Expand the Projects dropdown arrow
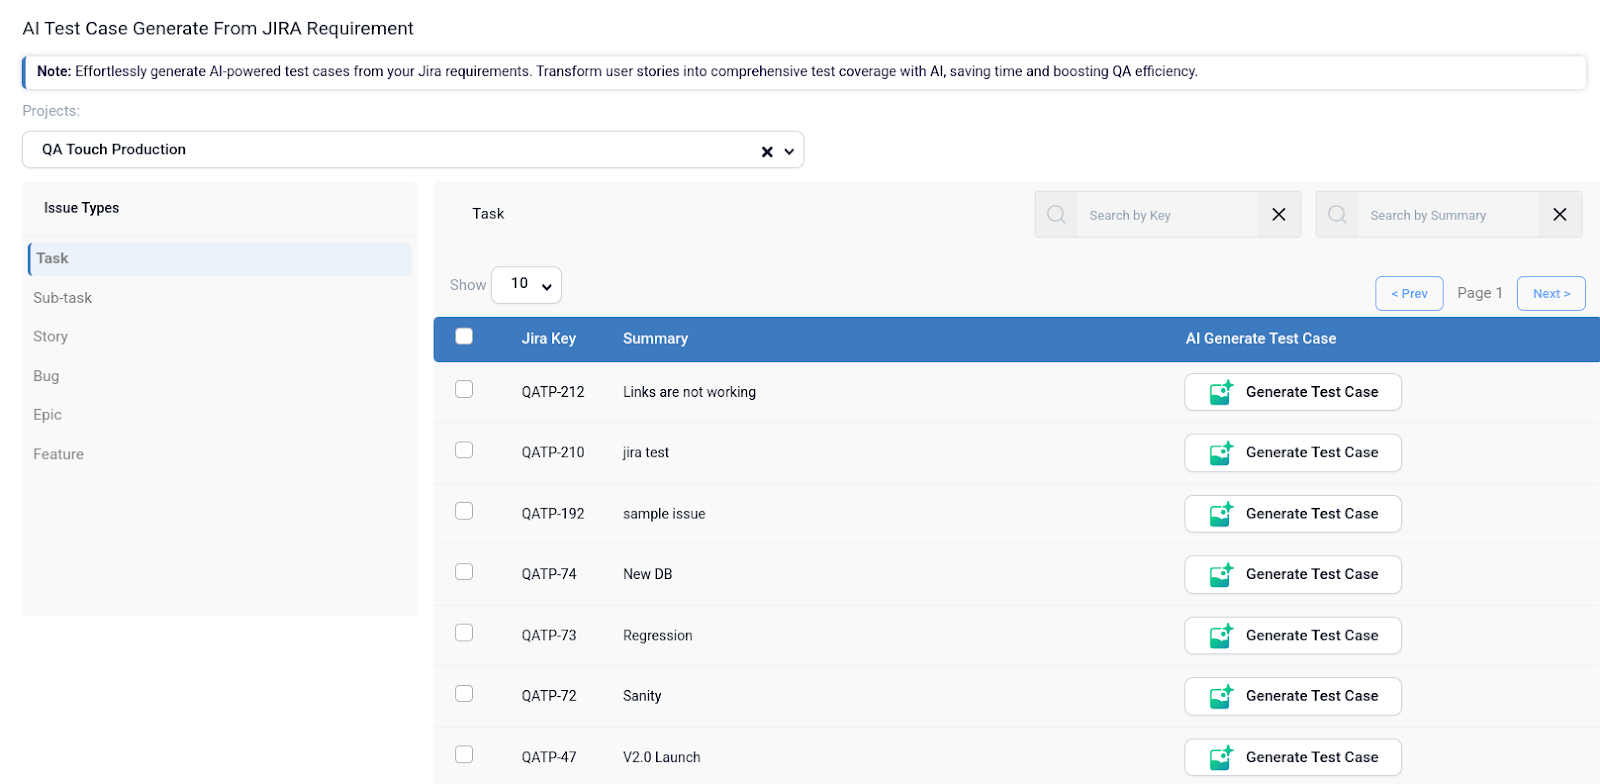1600x784 pixels. click(x=789, y=152)
